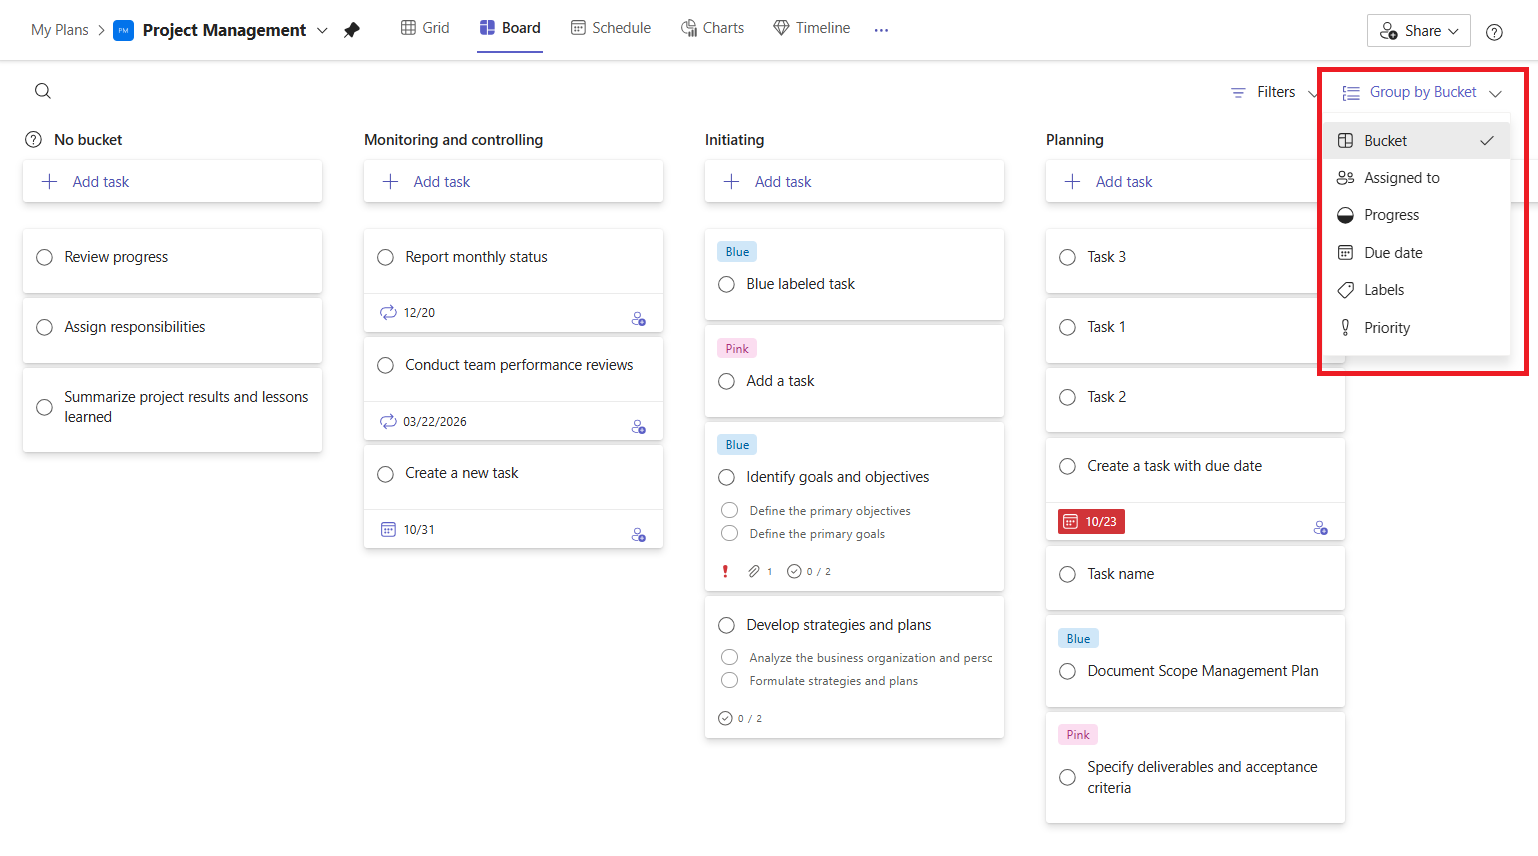Select the Schedule view icon

pos(577,27)
